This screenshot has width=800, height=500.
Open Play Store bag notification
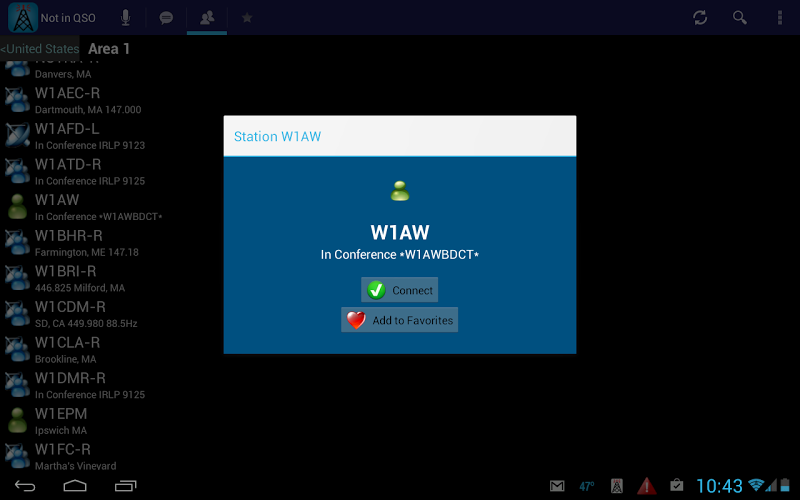(x=677, y=485)
